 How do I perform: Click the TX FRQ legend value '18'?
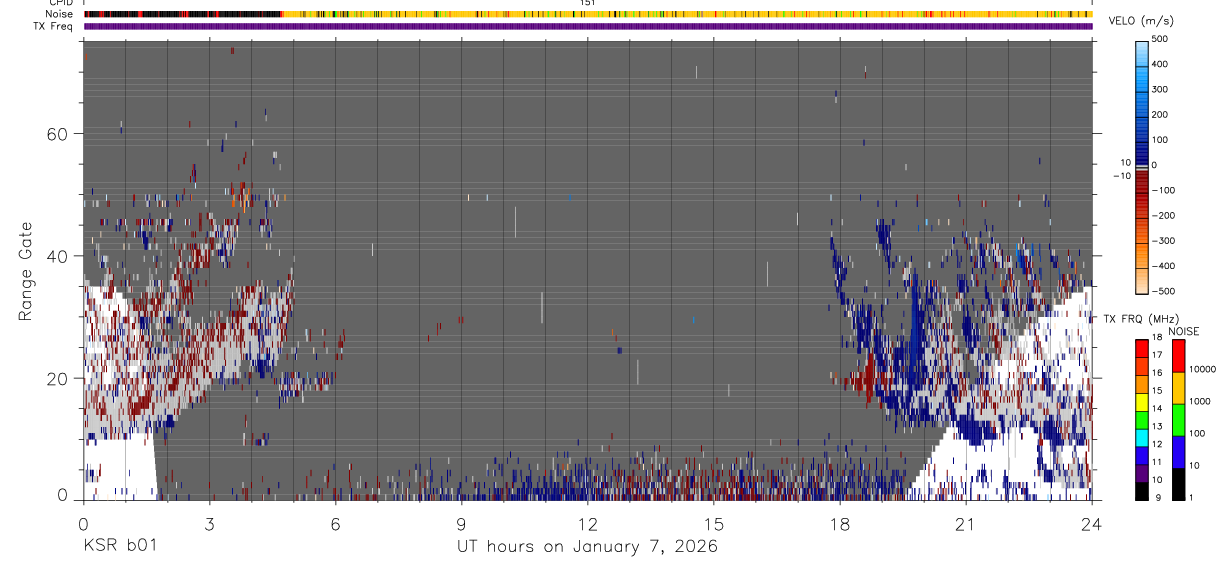(1157, 337)
